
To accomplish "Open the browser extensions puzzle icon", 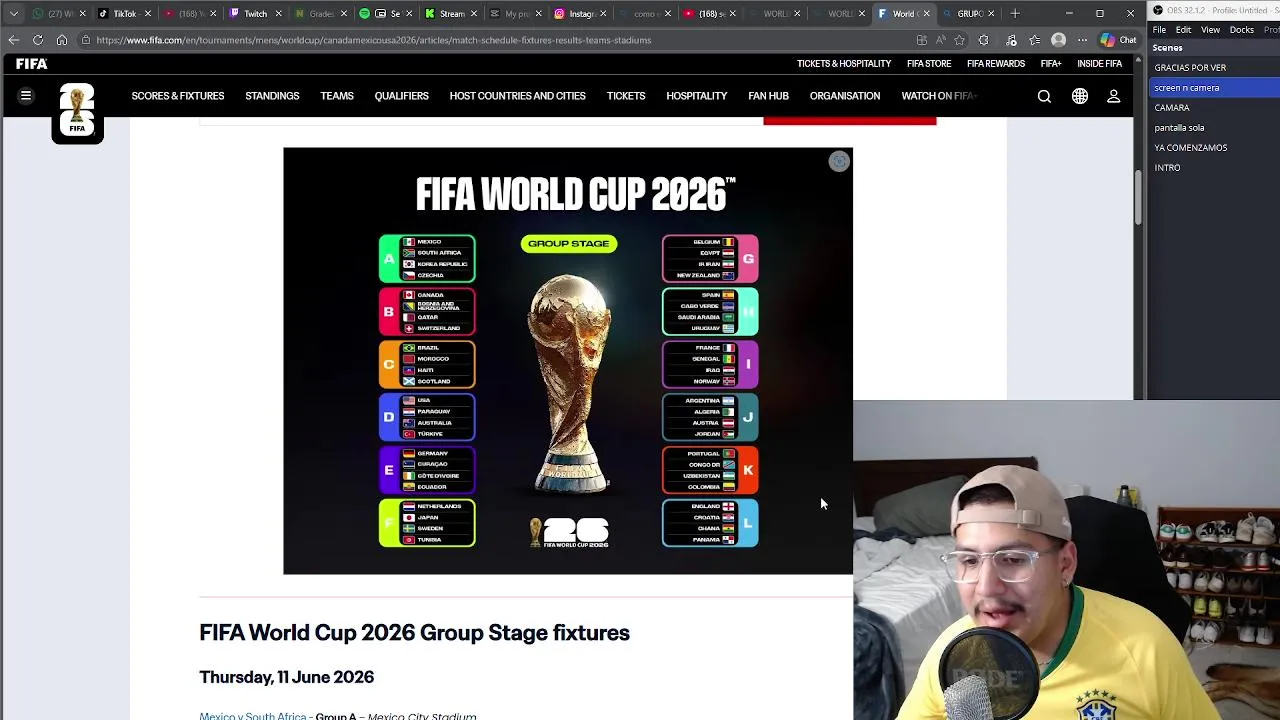I will tap(984, 40).
